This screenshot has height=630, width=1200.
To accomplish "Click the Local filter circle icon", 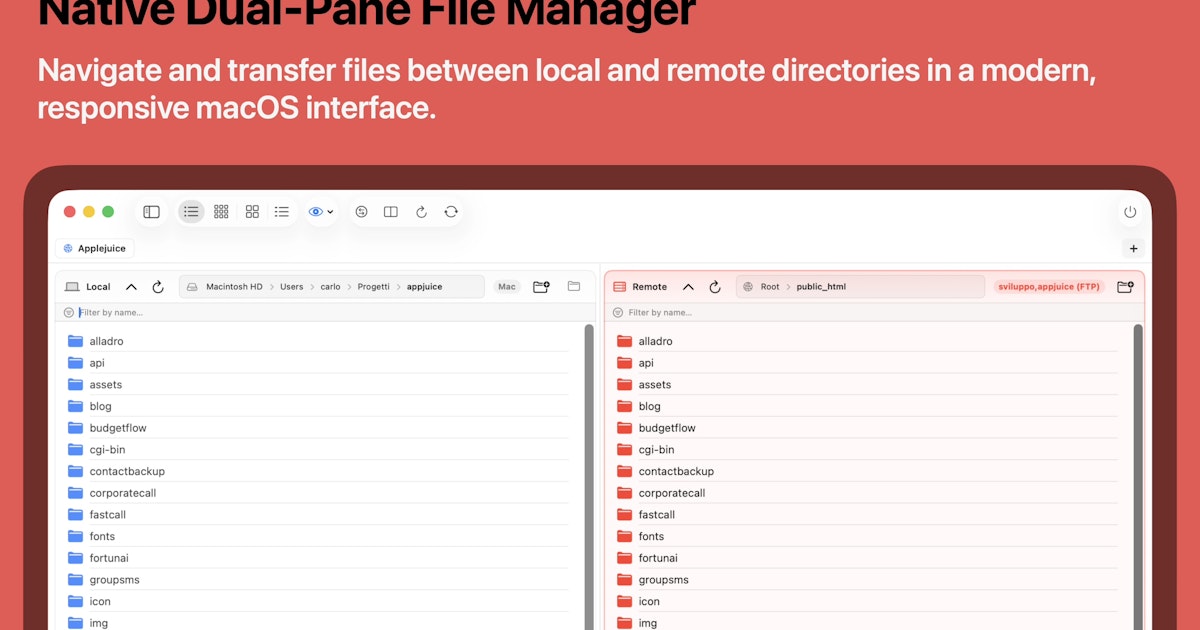I will click(69, 312).
